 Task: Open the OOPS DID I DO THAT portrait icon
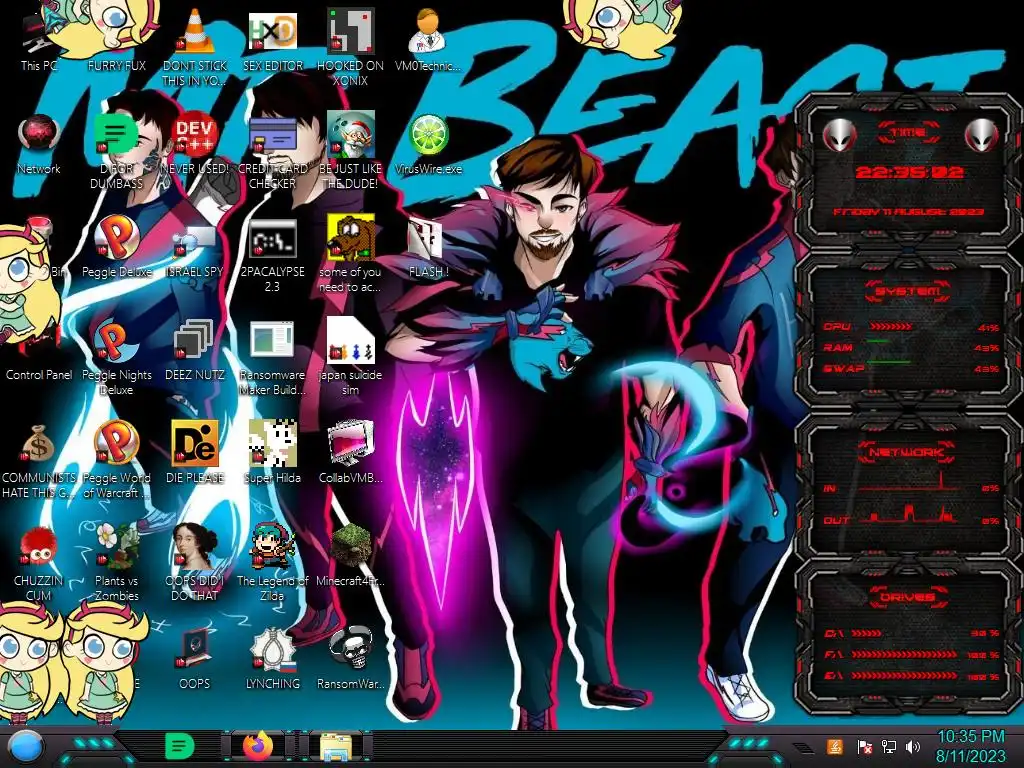(195, 562)
